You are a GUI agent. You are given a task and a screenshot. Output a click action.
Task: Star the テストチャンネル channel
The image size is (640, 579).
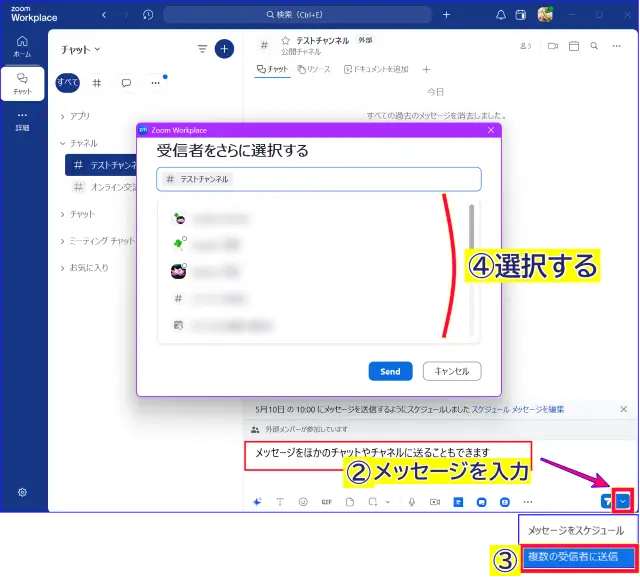[x=285, y=40]
